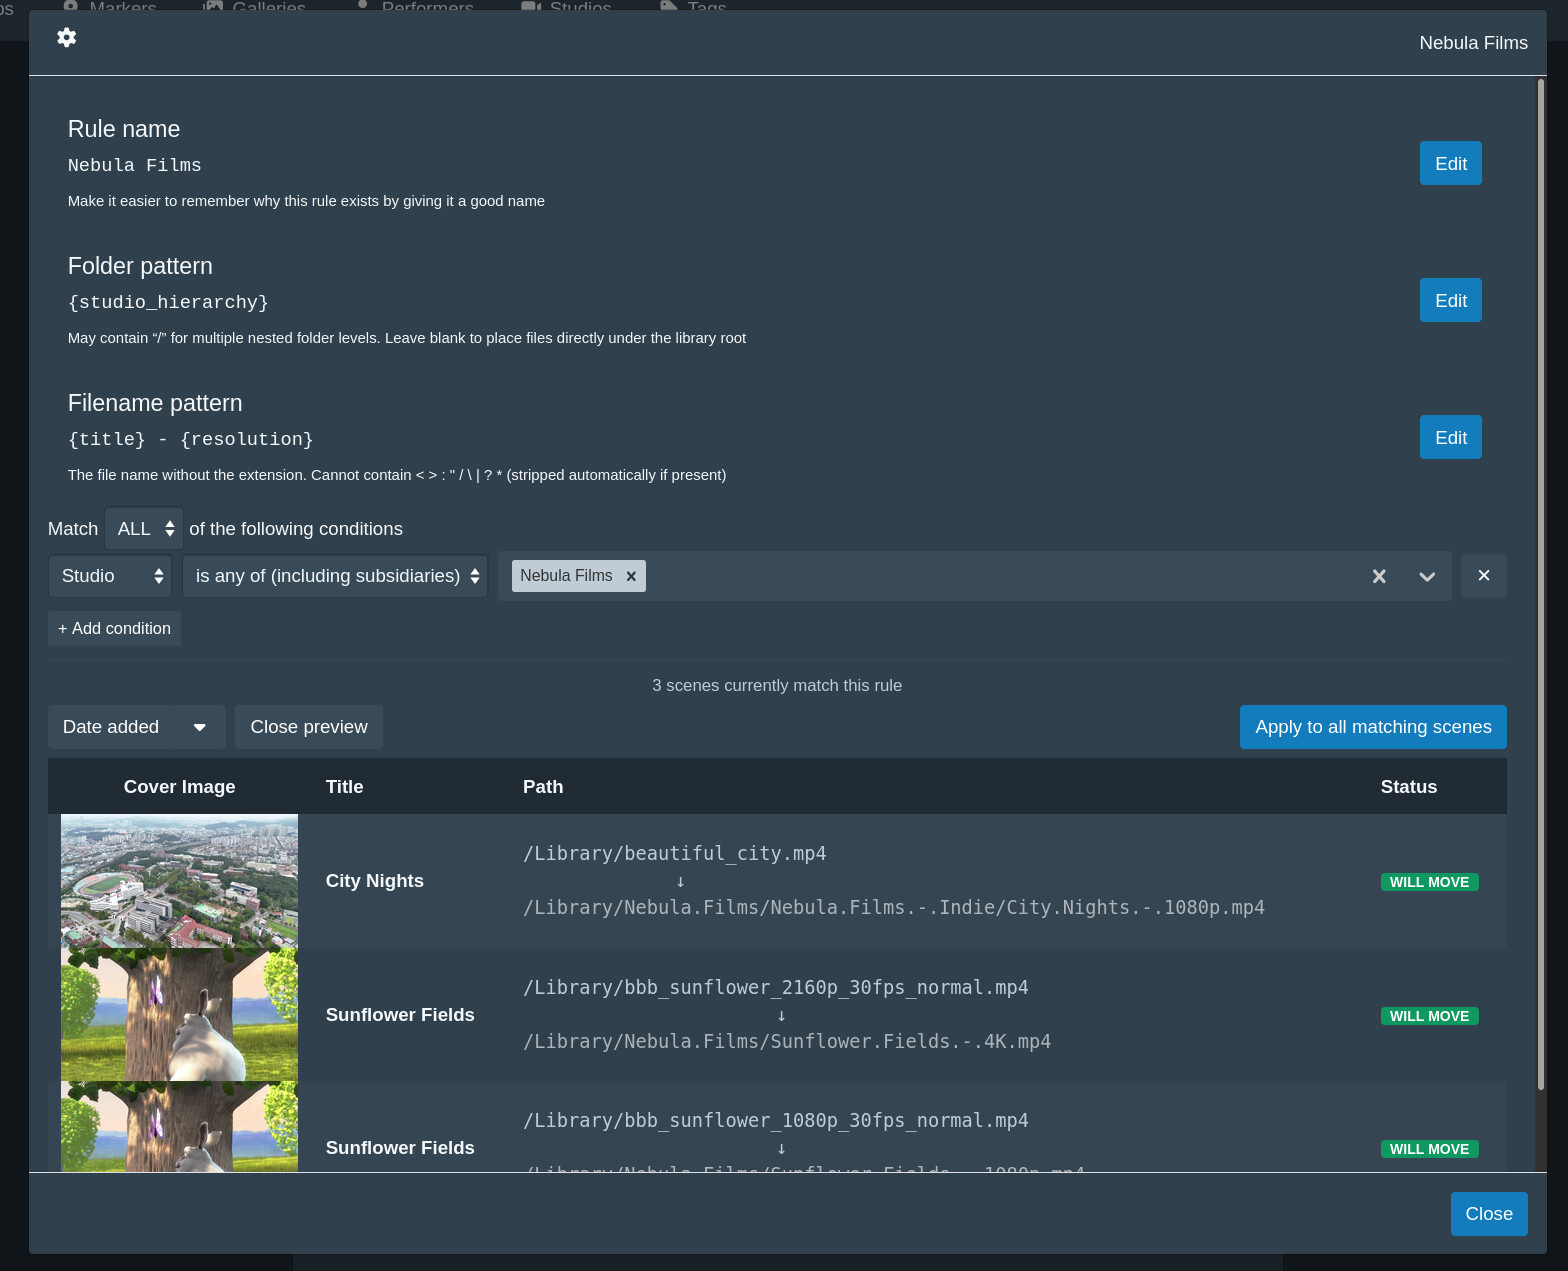Select the City Nights title
The height and width of the screenshot is (1271, 1568).
coord(375,881)
